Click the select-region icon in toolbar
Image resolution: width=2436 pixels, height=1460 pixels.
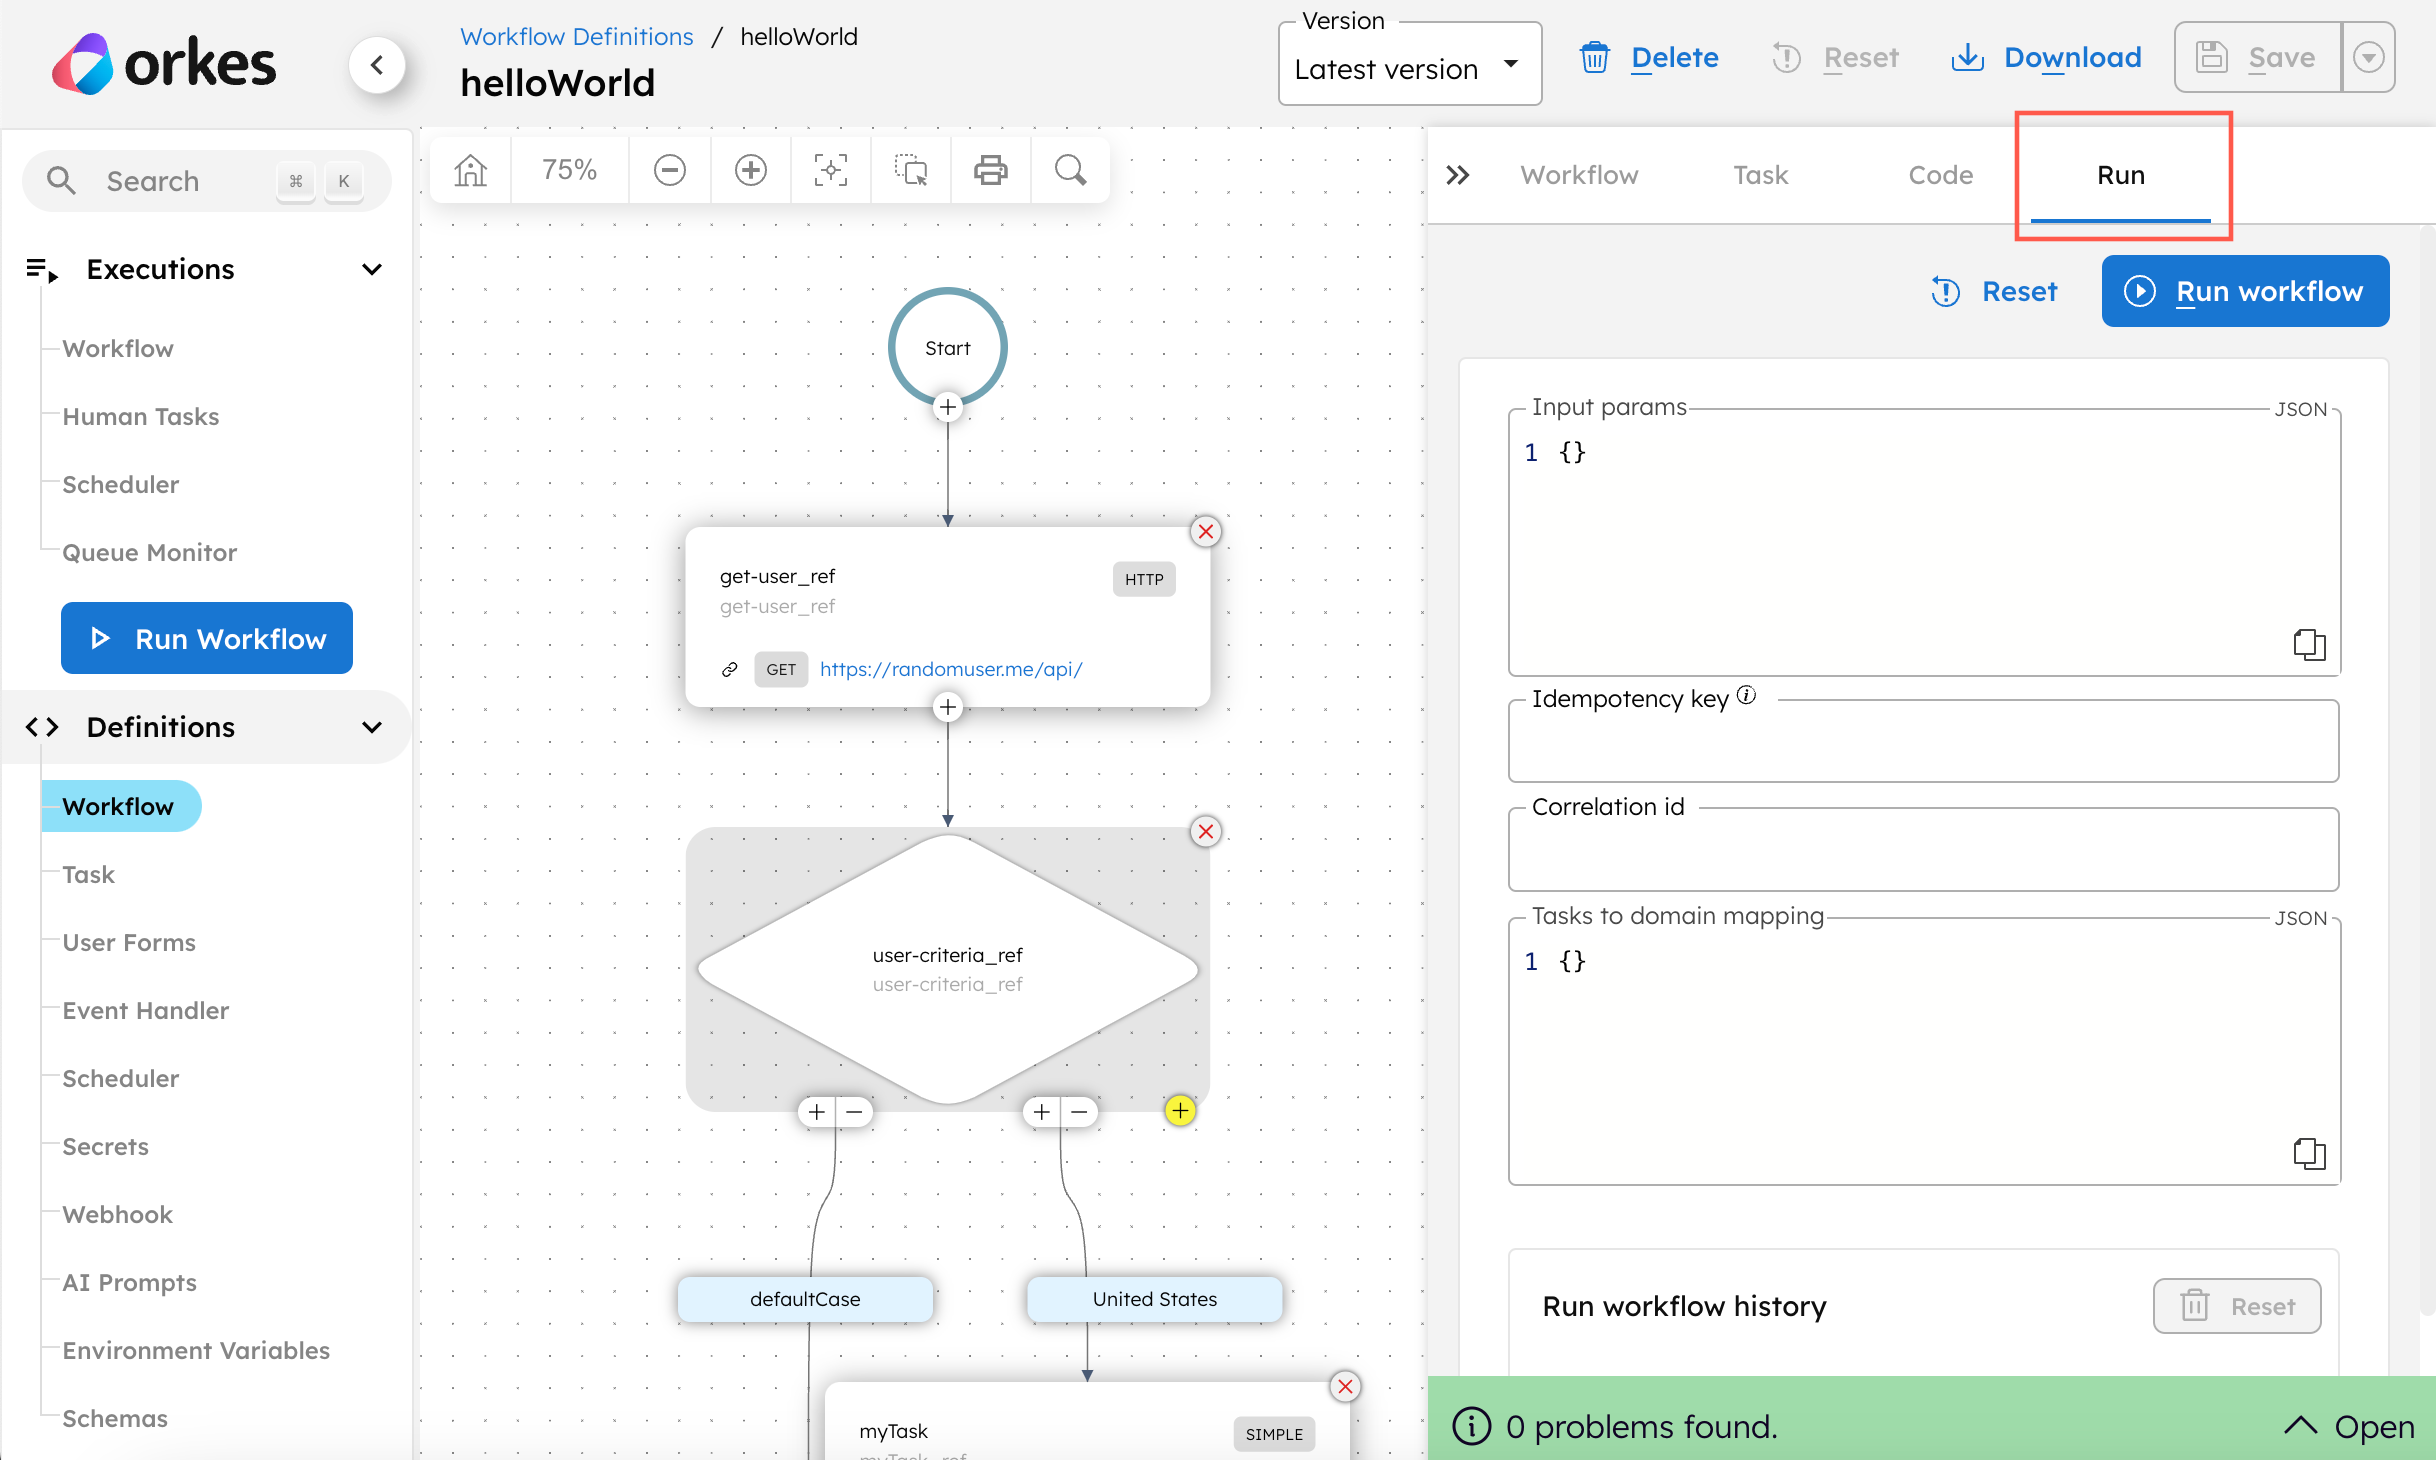pyautogui.click(x=910, y=170)
